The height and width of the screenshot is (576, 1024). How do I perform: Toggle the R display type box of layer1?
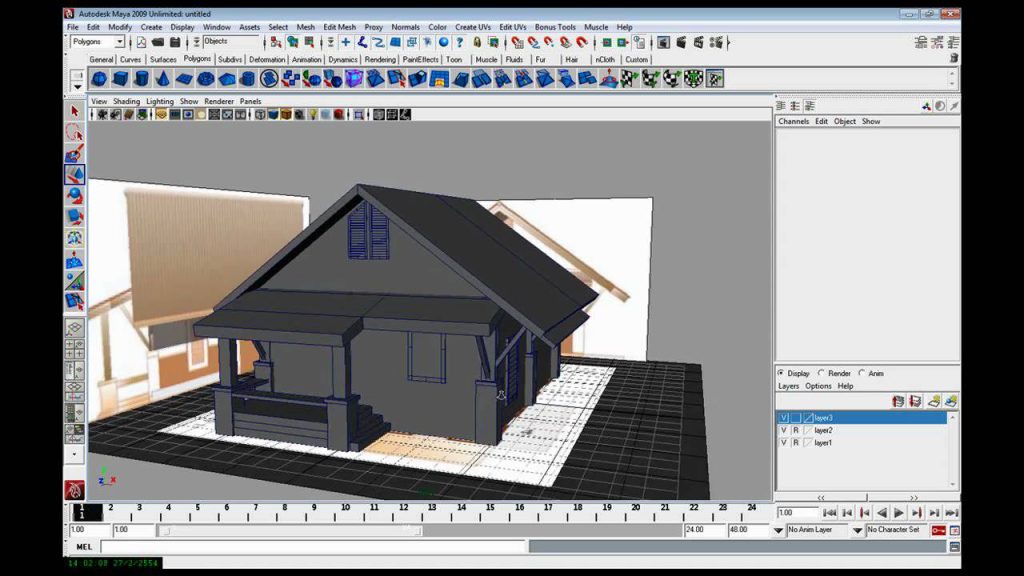795,443
